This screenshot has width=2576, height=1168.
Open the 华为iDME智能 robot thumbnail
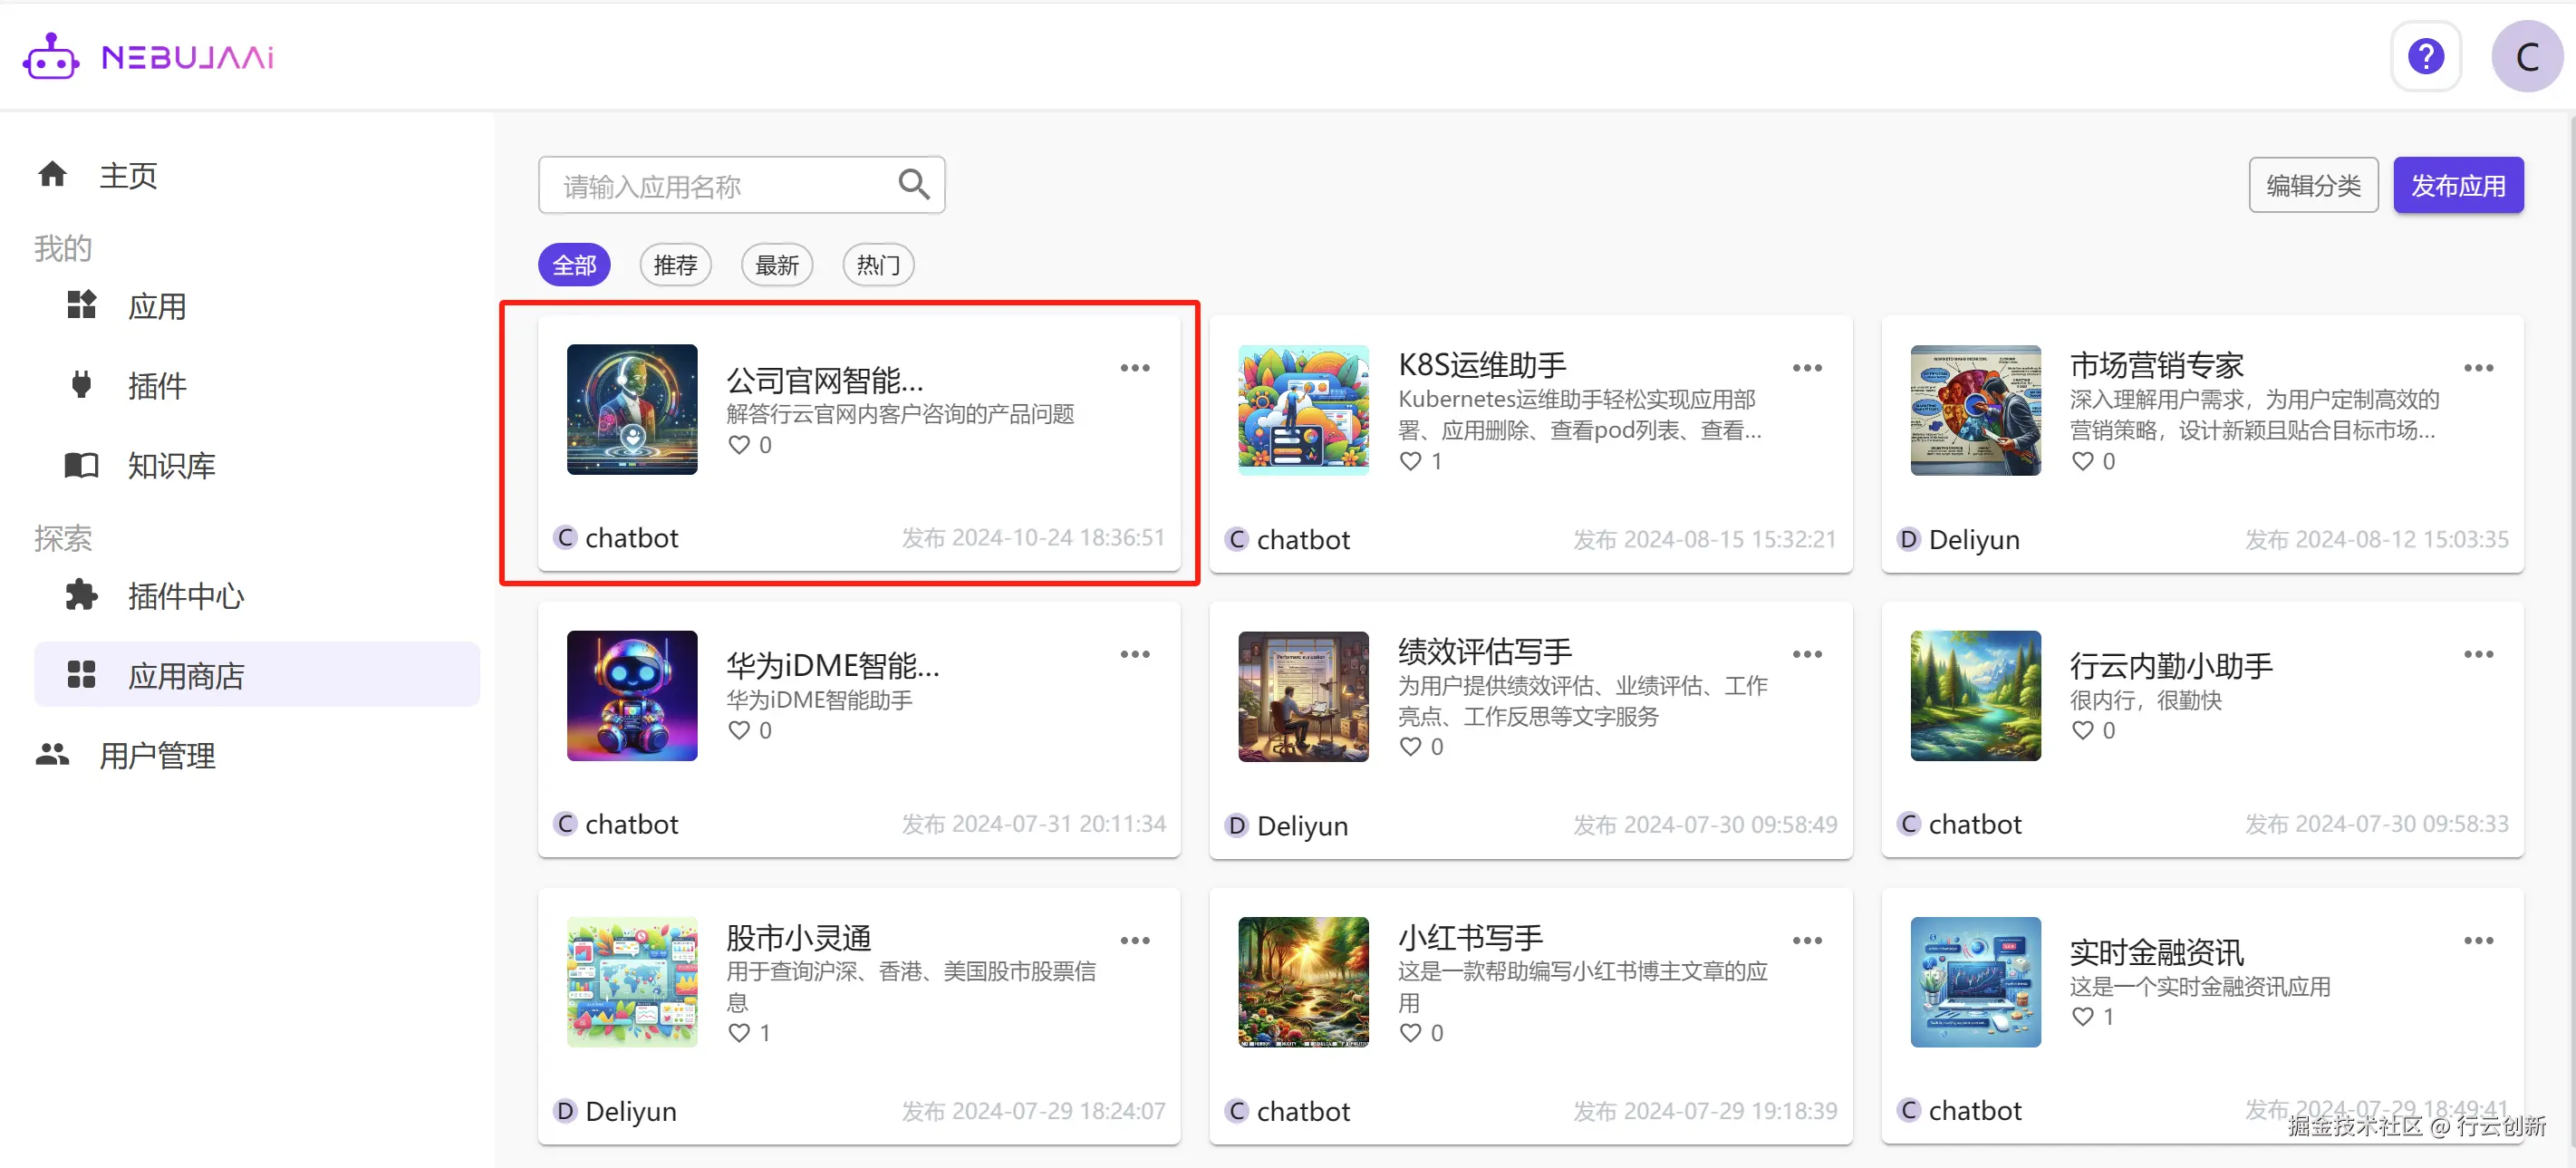(632, 695)
